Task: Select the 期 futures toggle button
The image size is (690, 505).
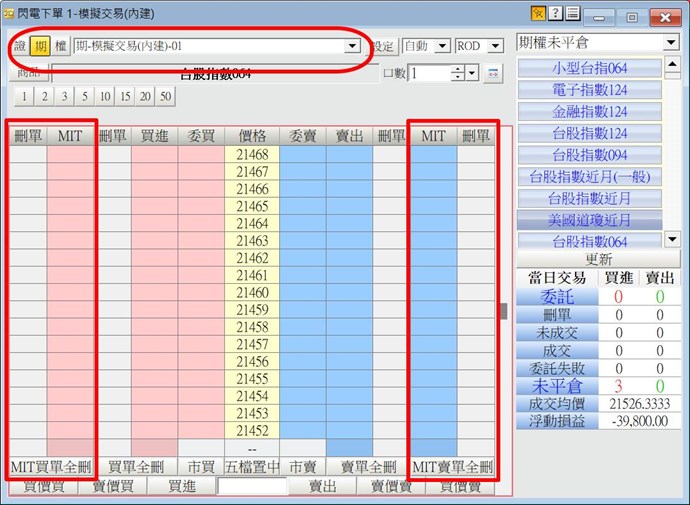Action: (x=40, y=47)
